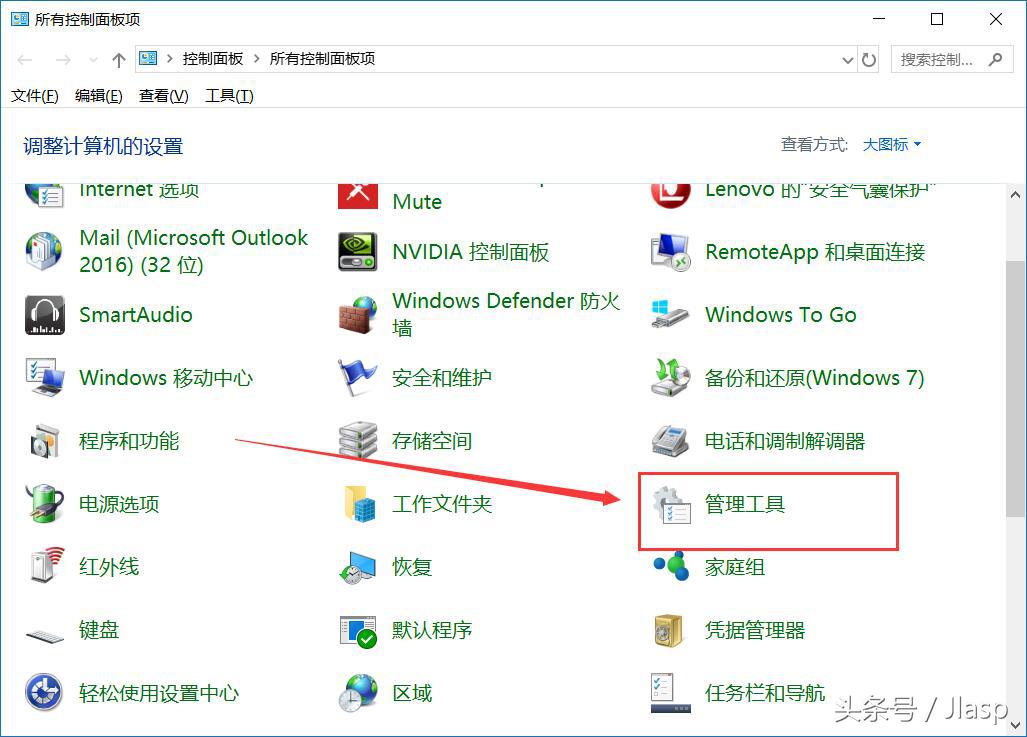The width and height of the screenshot is (1027, 737).
Task: Click 所有控制面板项 breadcrumb
Action: click(322, 59)
